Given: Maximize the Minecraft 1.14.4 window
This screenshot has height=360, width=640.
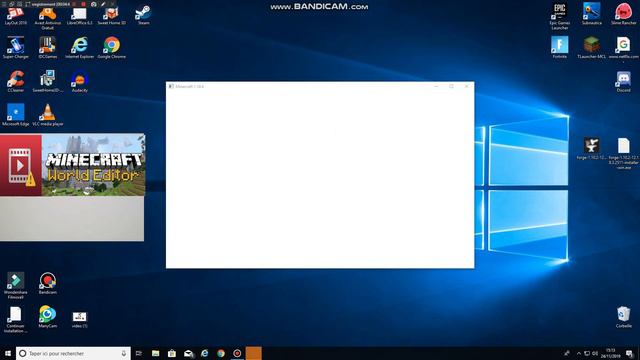Looking at the screenshot, I should click(x=451, y=87).
